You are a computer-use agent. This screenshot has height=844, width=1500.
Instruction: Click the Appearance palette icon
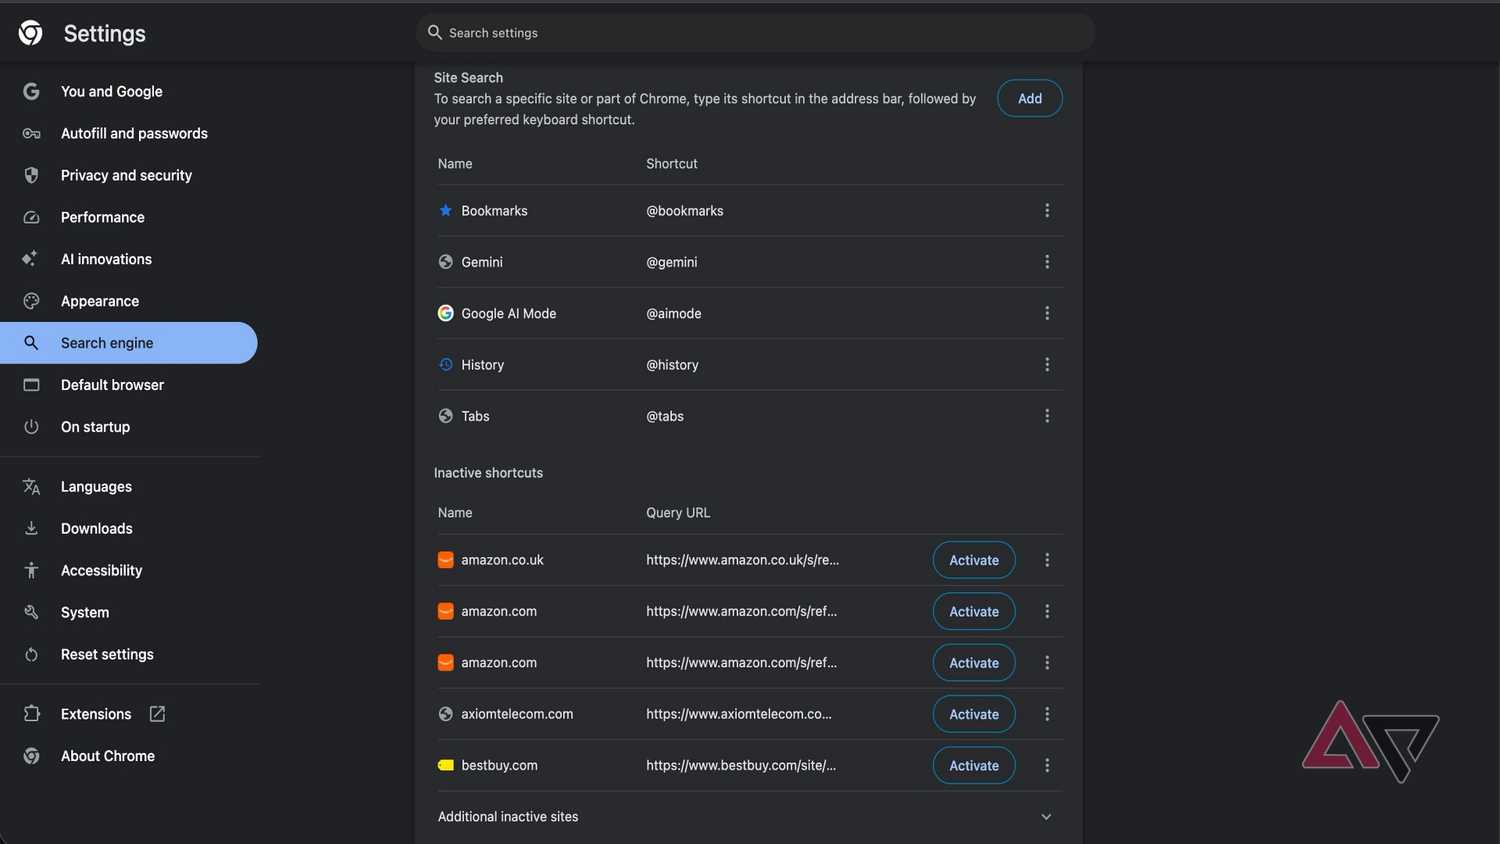pyautogui.click(x=31, y=301)
